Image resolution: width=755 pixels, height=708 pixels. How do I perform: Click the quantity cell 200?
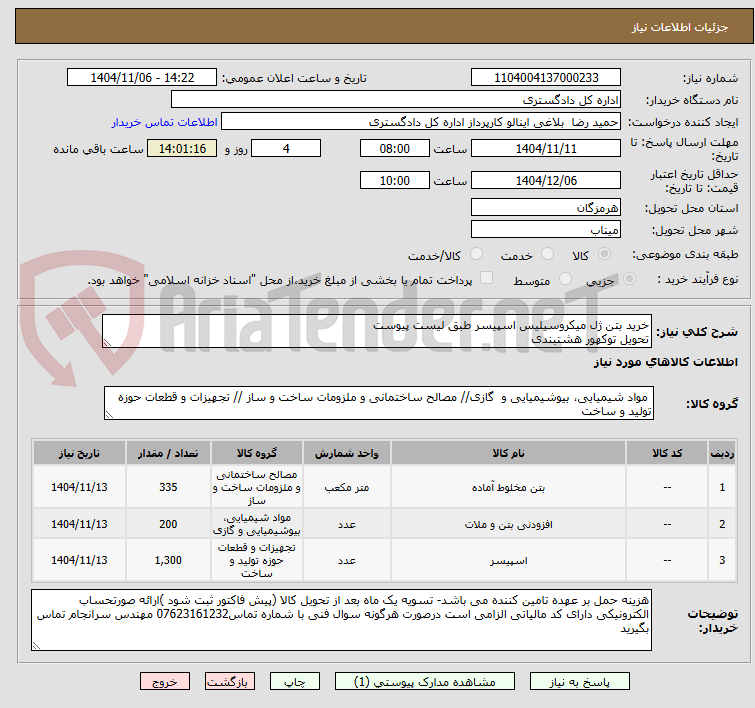pos(168,524)
